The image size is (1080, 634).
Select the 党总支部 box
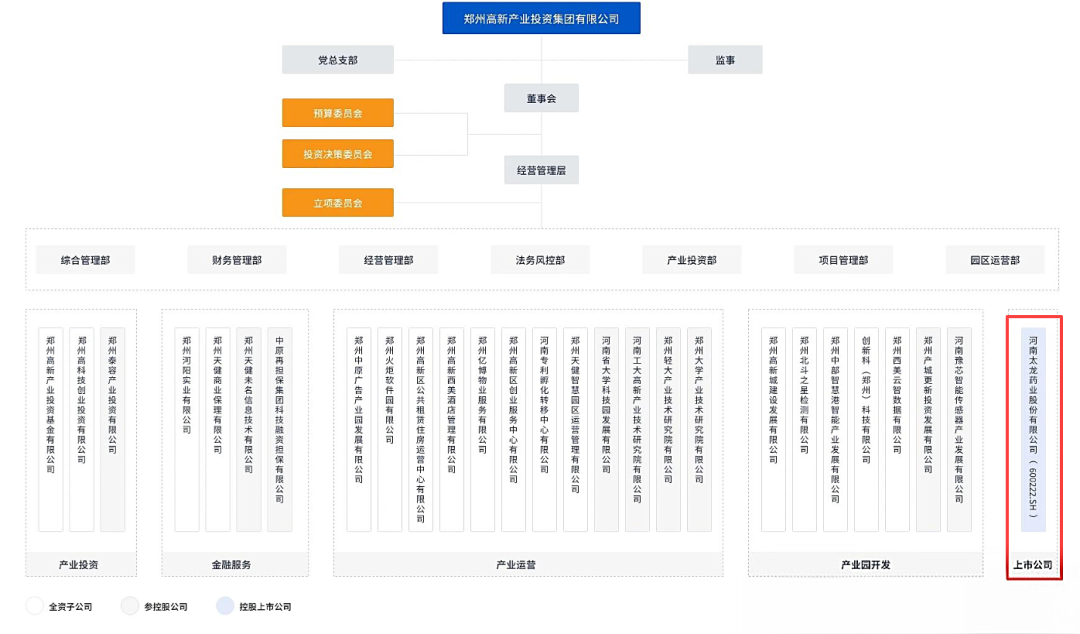[338, 60]
